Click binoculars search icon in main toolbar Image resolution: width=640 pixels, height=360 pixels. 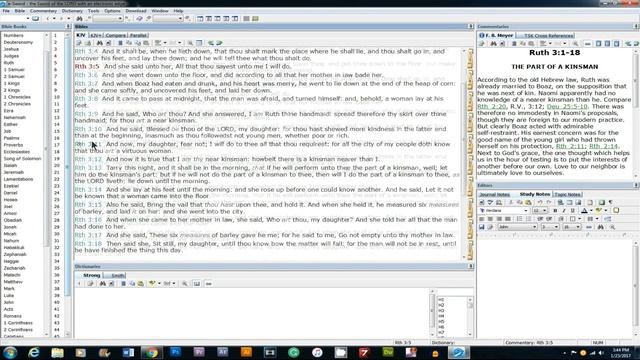point(80,19)
